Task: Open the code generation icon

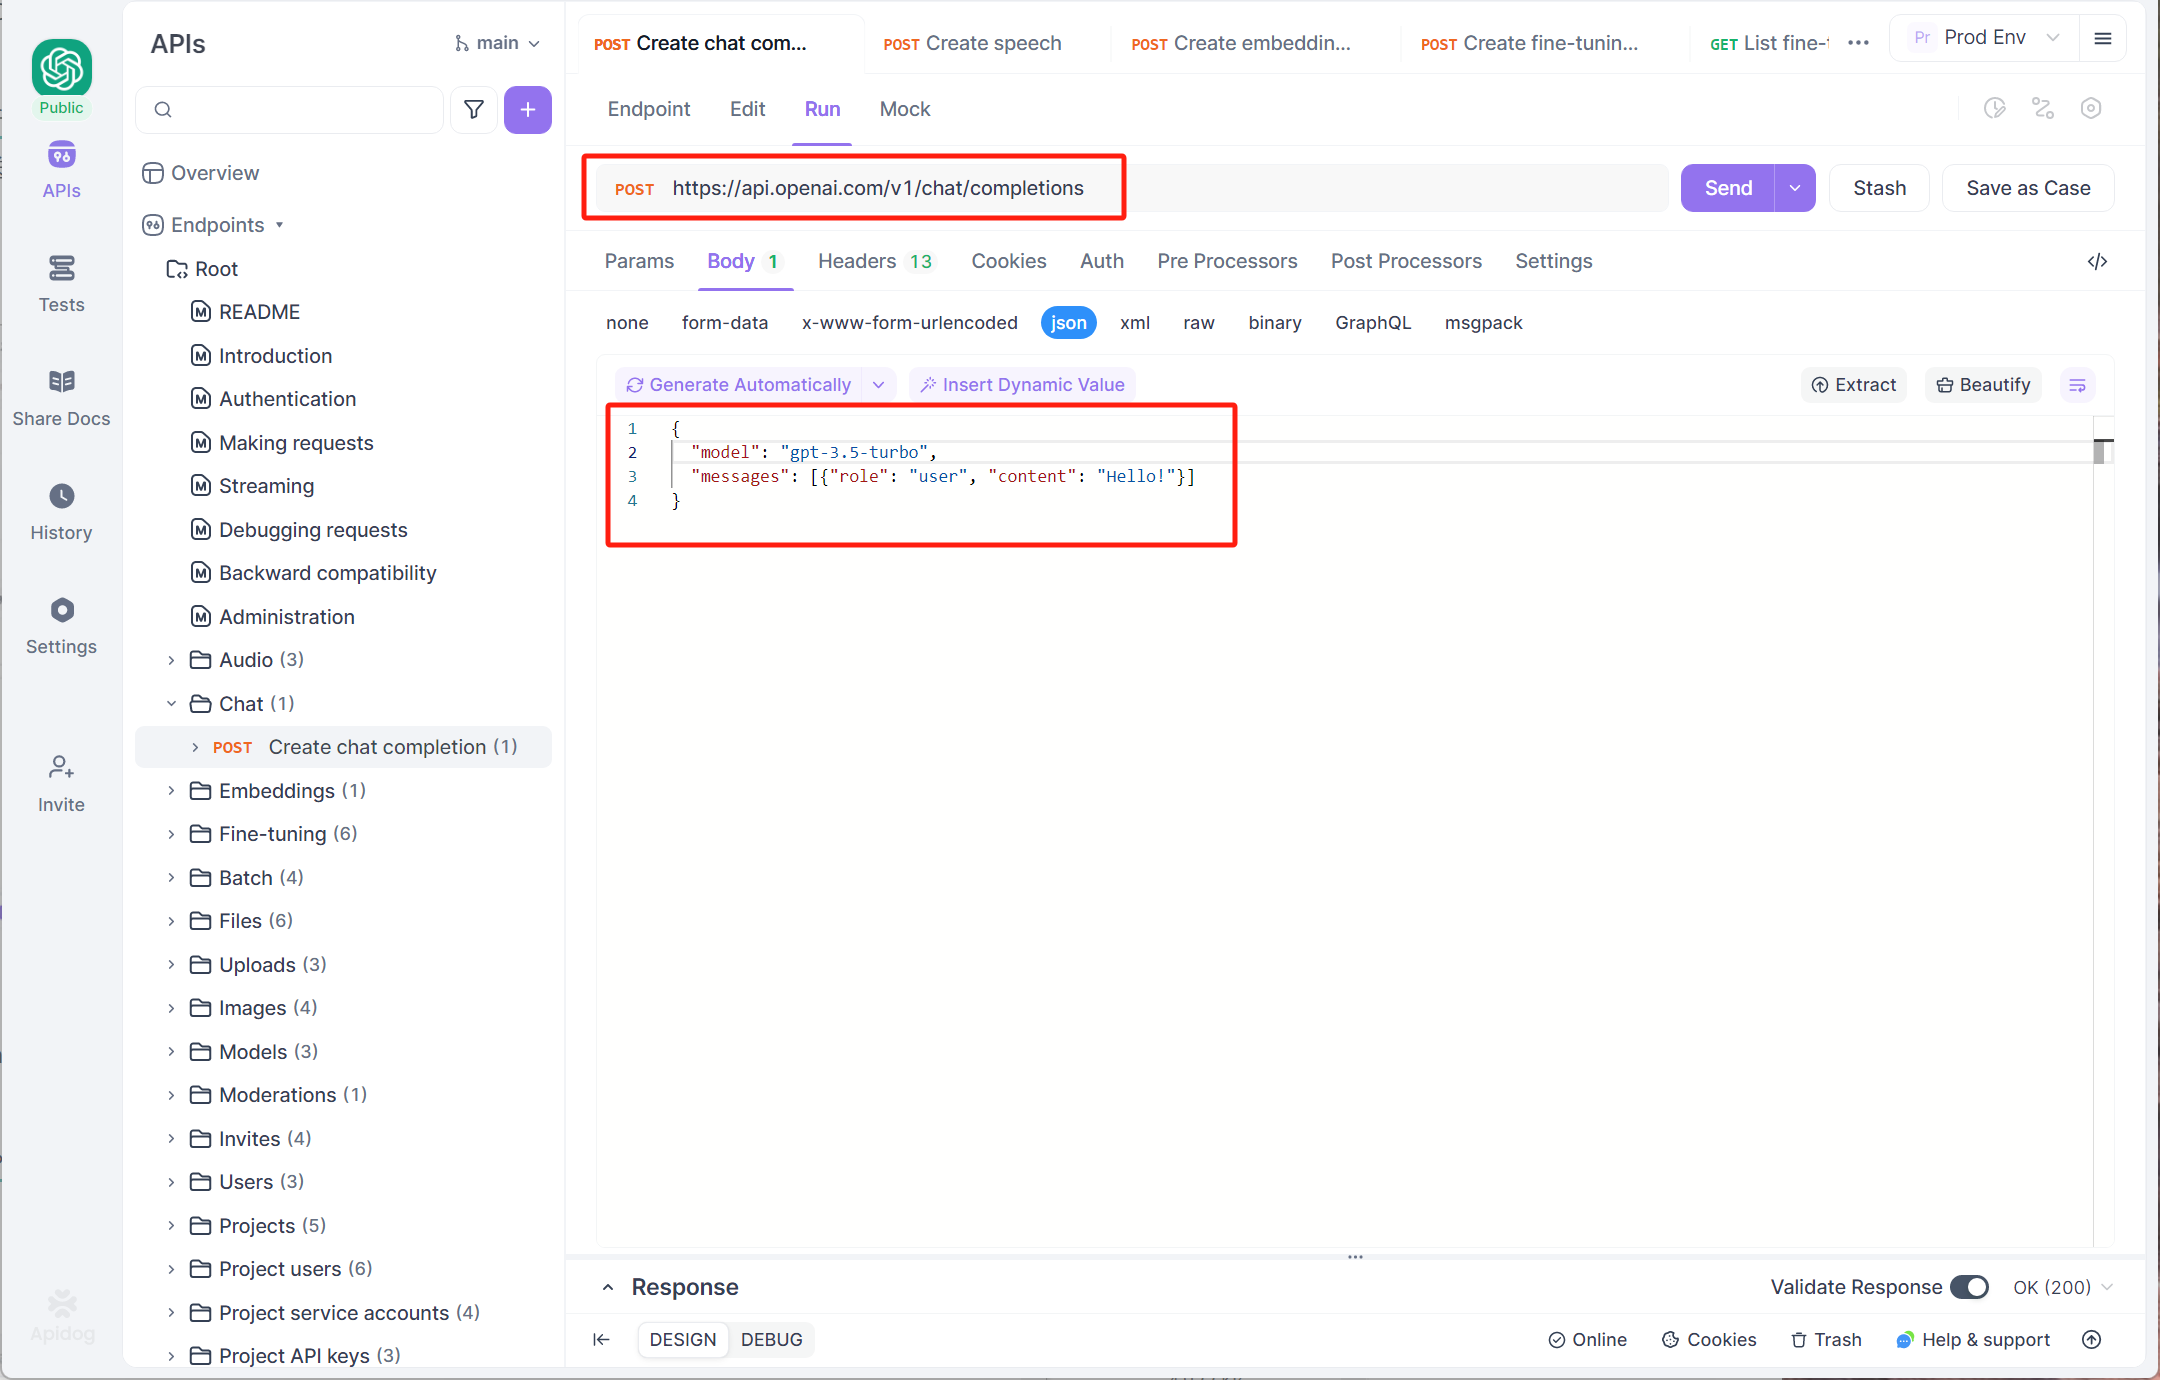Action: point(2098,262)
